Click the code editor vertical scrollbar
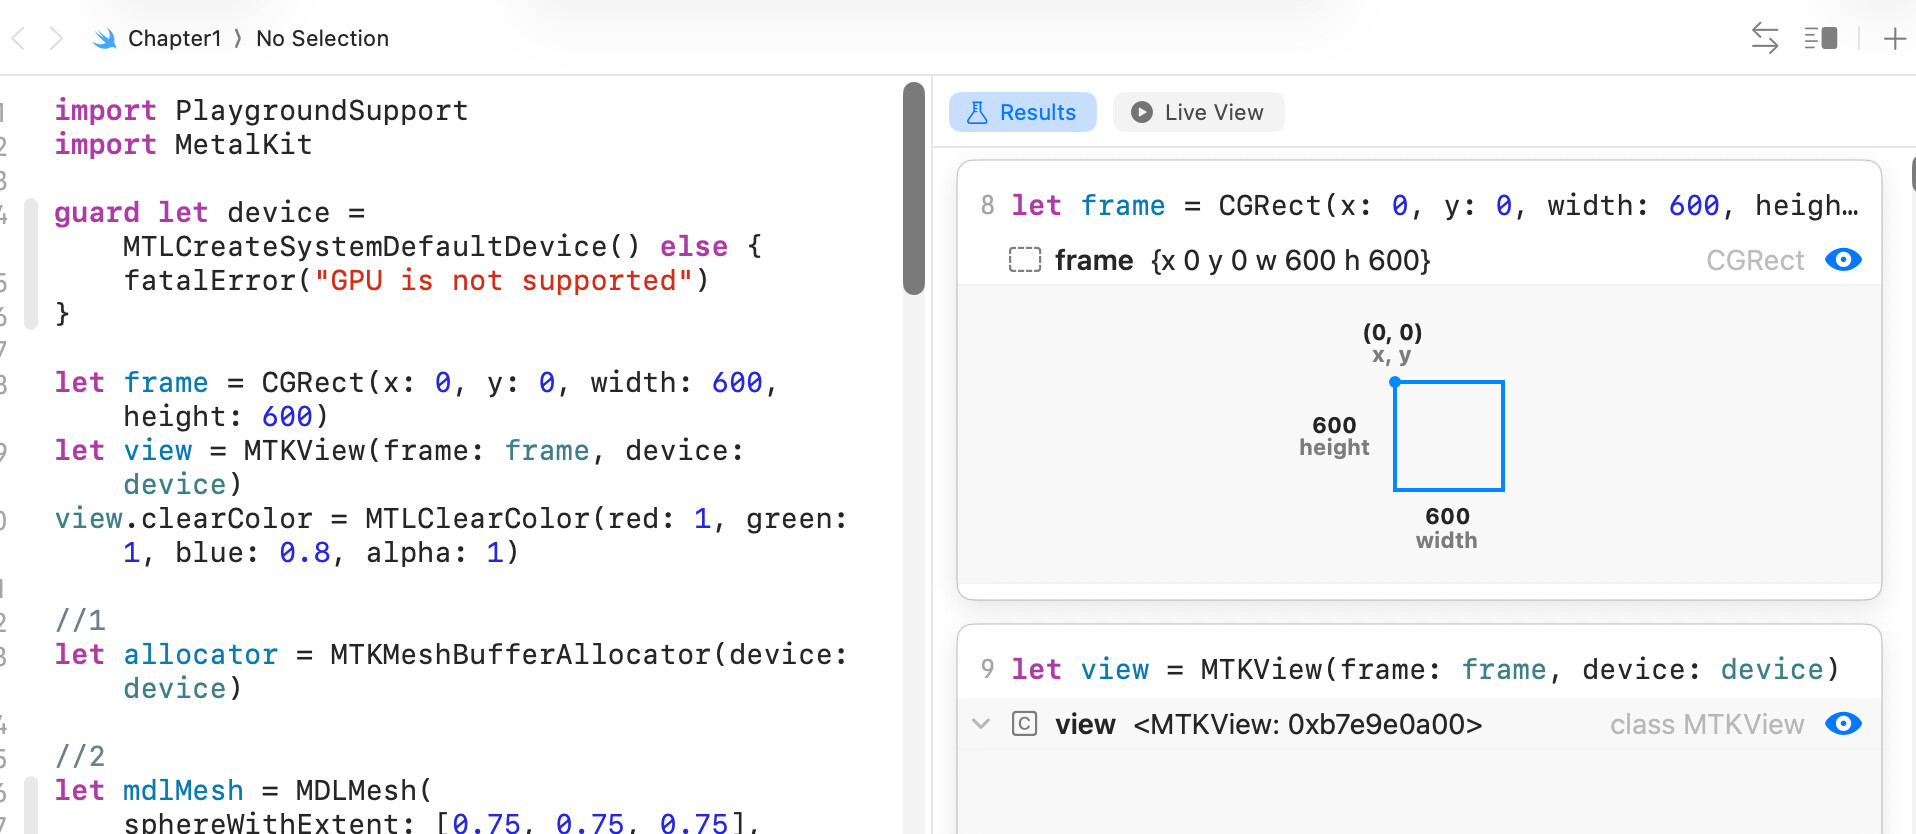1916x834 pixels. (x=913, y=190)
